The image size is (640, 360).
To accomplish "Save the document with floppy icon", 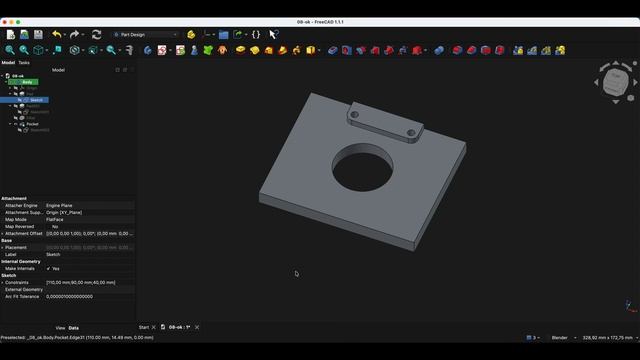I will pos(38,35).
